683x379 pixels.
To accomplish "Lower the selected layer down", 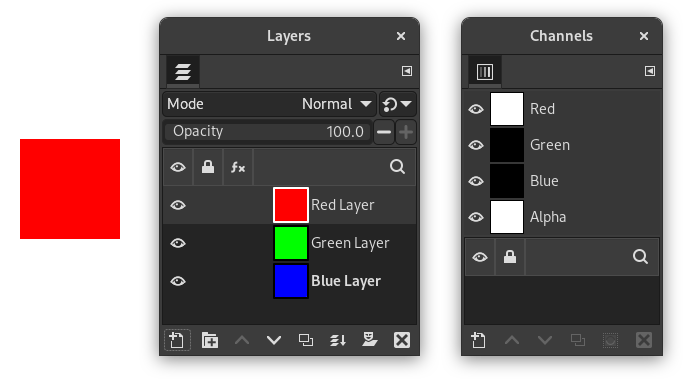I will pyautogui.click(x=274, y=340).
